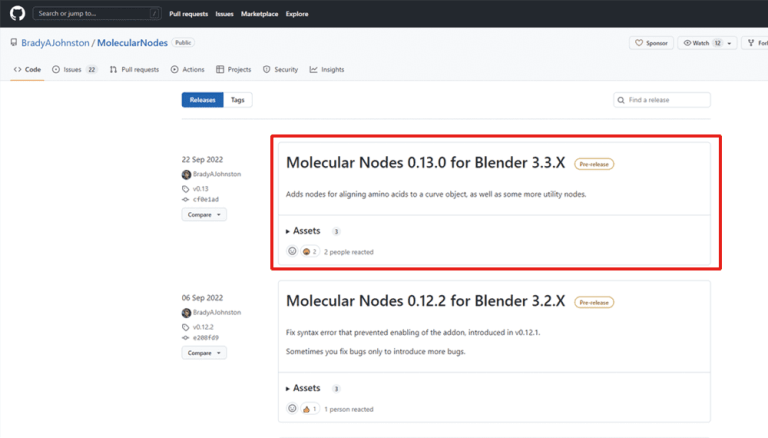Expand Assets section of release 0.13.0
Image resolution: width=768 pixels, height=438 pixels.
(303, 231)
